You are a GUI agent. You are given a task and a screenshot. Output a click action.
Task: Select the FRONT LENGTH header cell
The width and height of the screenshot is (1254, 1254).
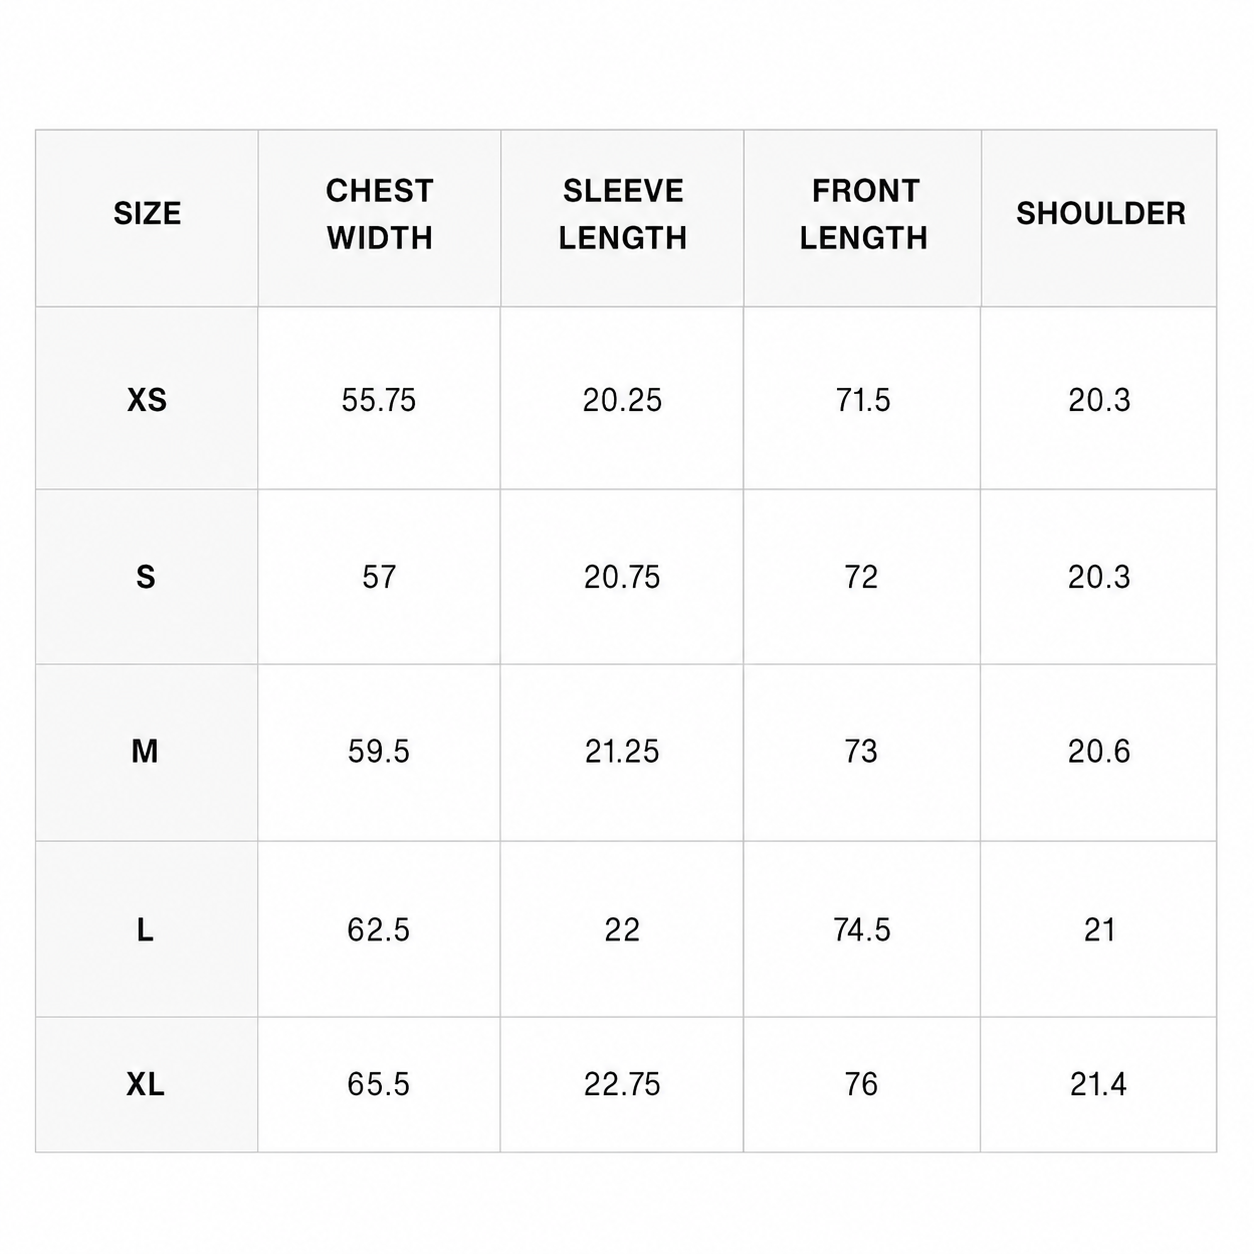864,214
